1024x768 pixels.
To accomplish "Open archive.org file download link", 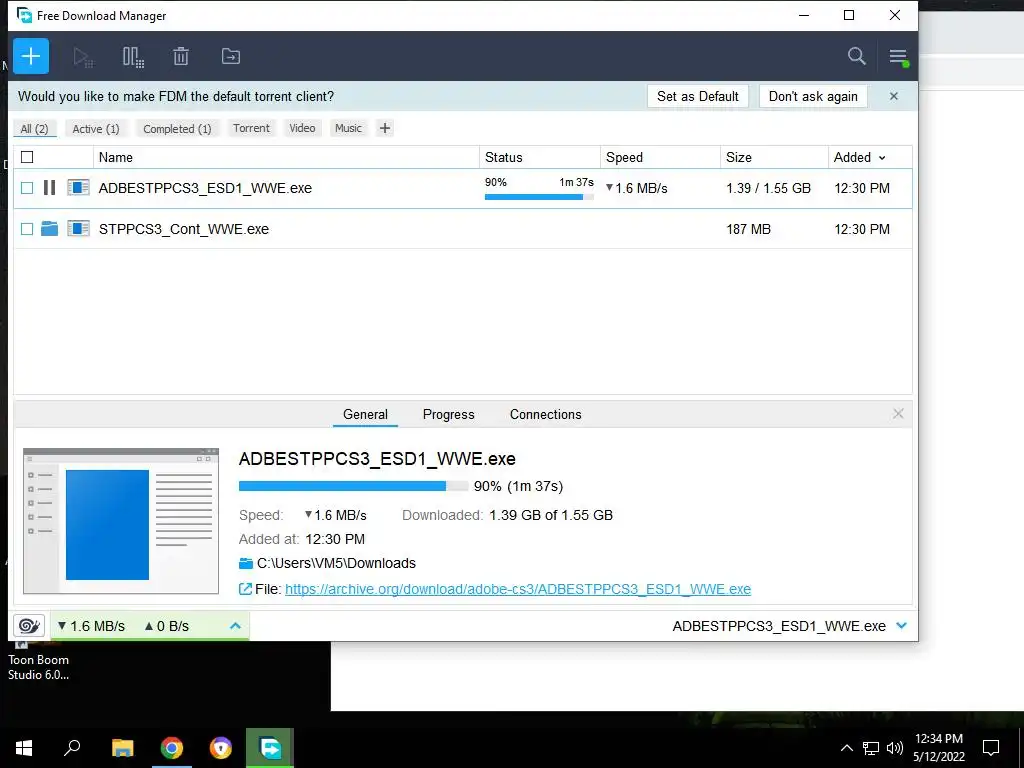I will pos(518,589).
